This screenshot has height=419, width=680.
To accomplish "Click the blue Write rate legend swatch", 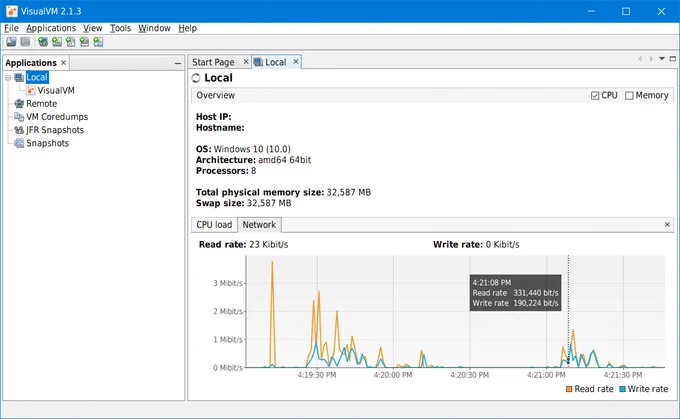I will tap(622, 389).
